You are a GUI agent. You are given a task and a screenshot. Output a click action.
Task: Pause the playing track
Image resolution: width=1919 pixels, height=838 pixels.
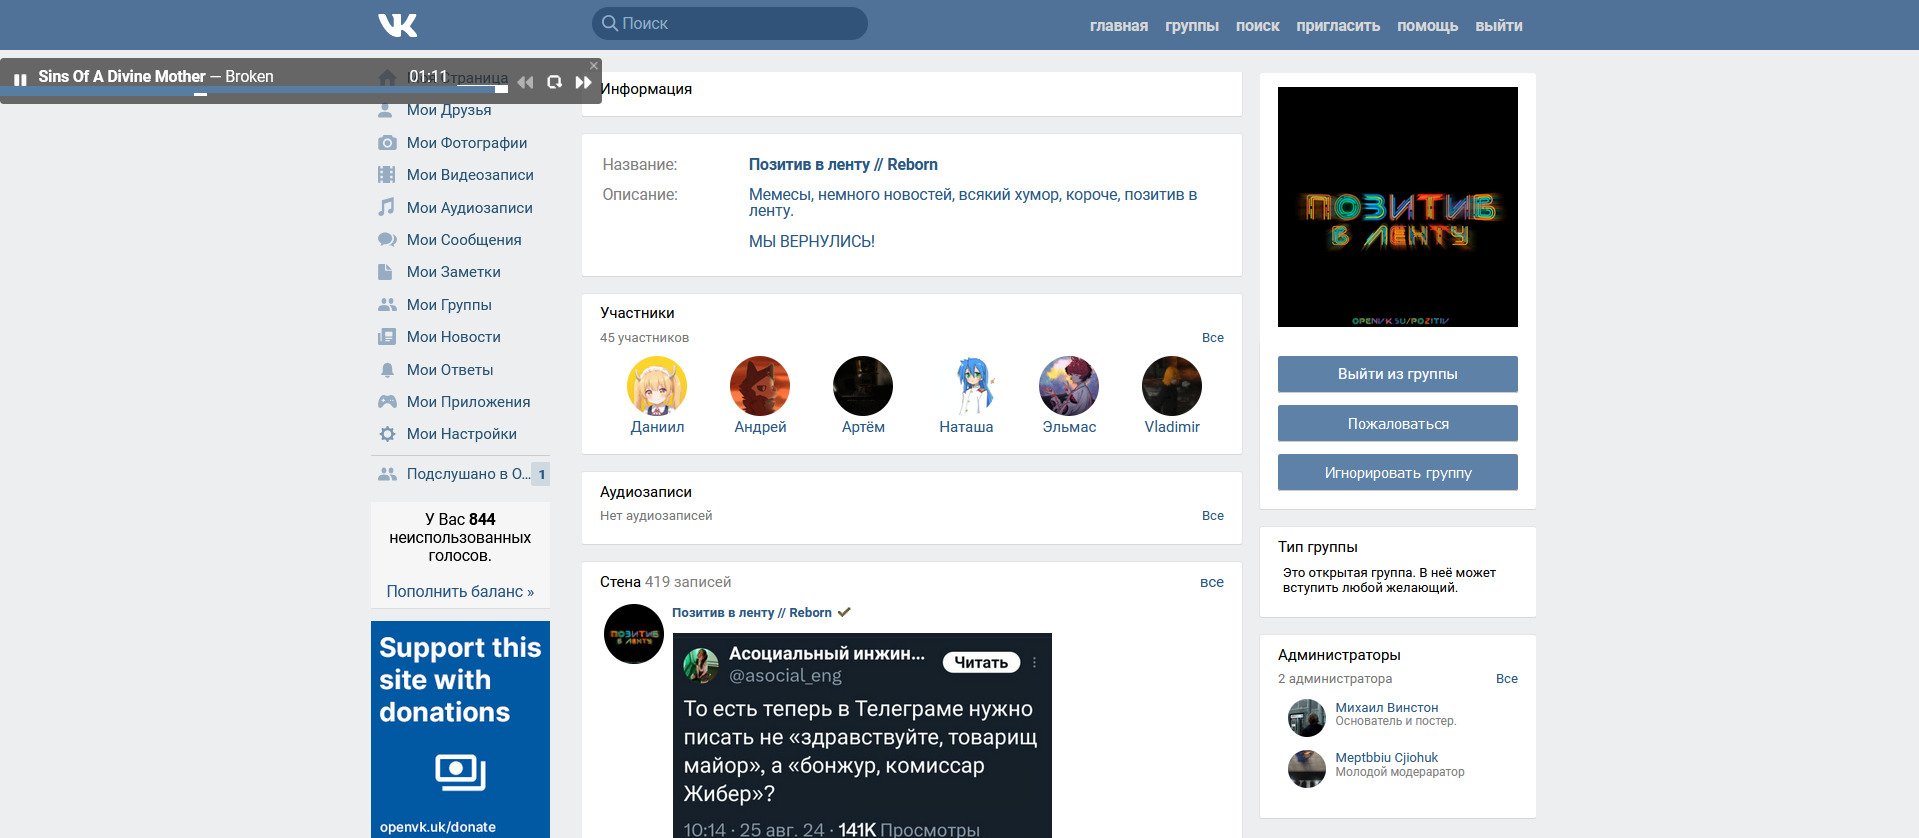20,79
